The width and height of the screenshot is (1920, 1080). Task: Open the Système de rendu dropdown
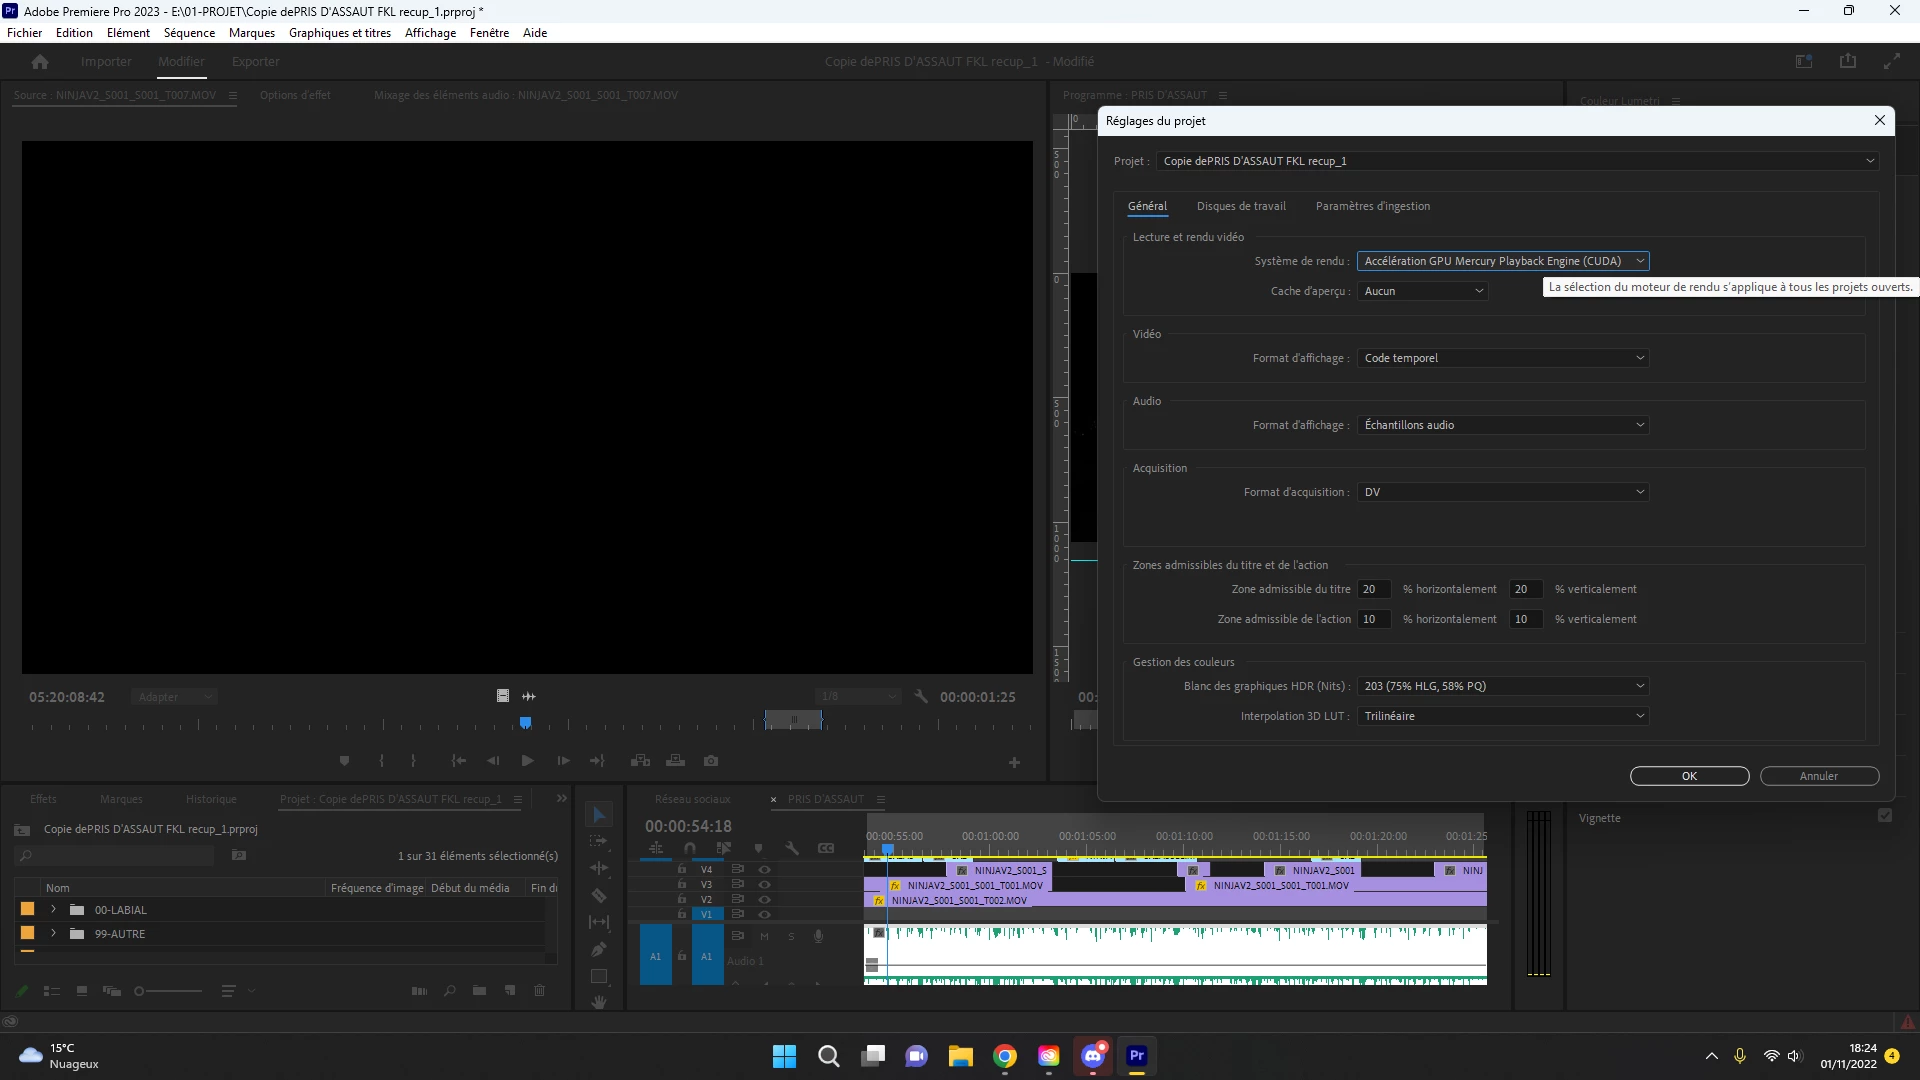click(x=1502, y=261)
